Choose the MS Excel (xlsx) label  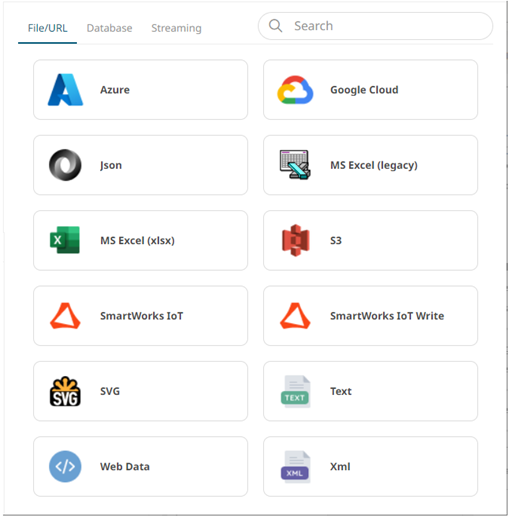coord(138,240)
